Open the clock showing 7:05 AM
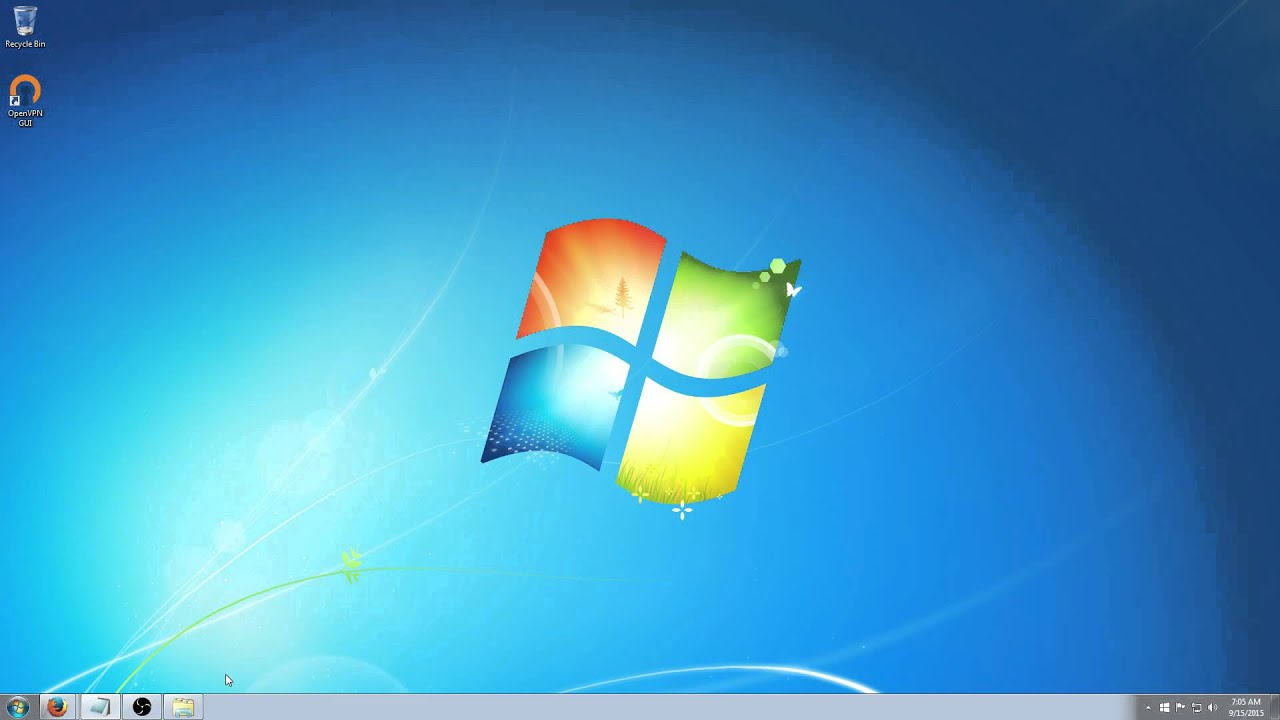 [1245, 708]
